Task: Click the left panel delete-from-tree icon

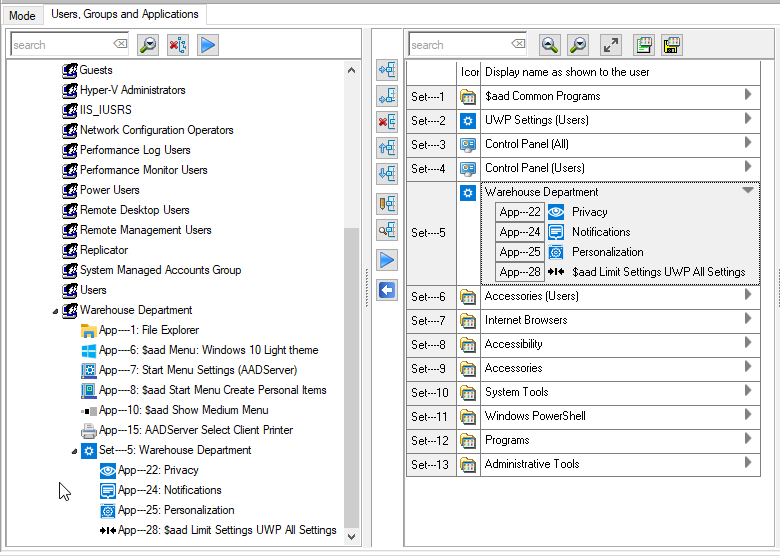Action: 177,45
